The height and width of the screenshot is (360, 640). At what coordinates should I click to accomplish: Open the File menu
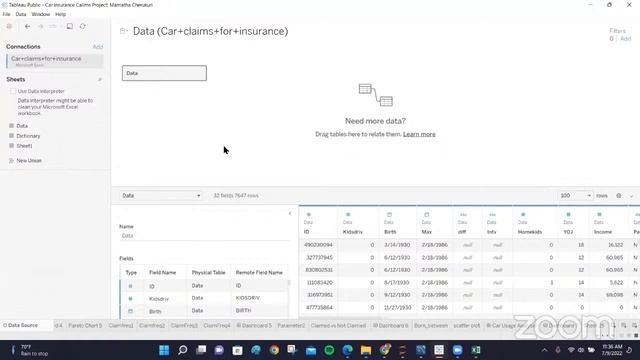click(7, 14)
